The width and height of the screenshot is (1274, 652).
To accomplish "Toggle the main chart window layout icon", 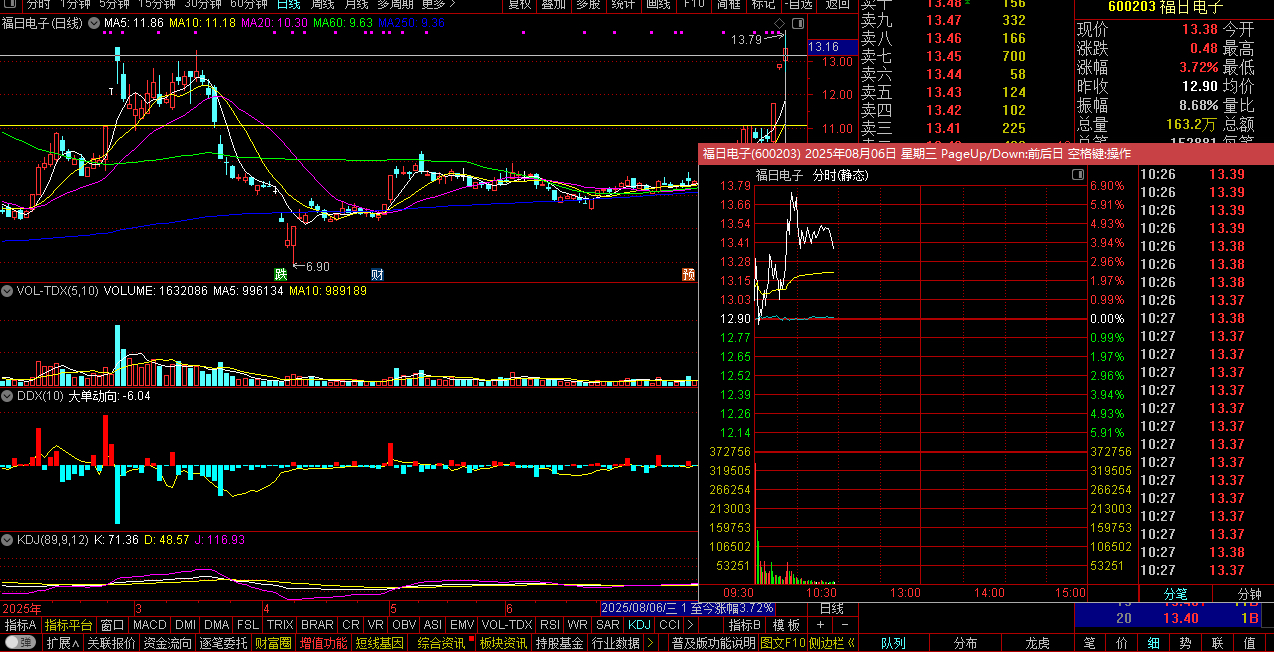I will coord(798,22).
